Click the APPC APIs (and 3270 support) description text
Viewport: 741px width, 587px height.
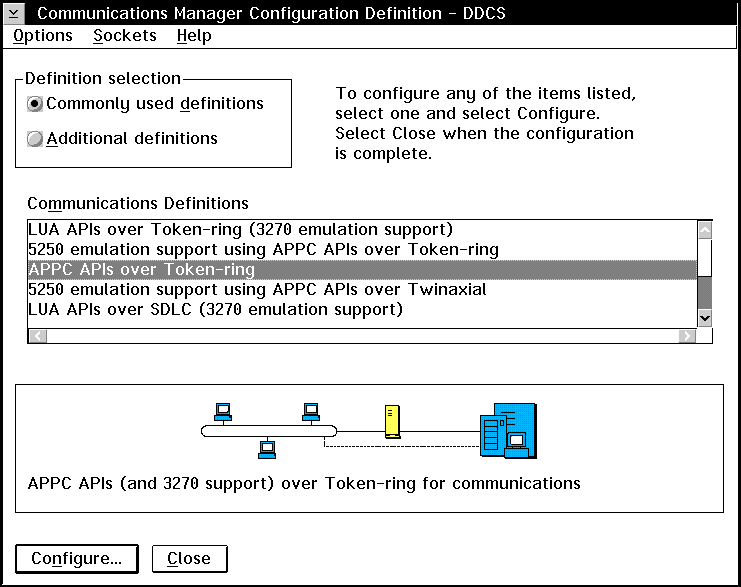tap(304, 483)
